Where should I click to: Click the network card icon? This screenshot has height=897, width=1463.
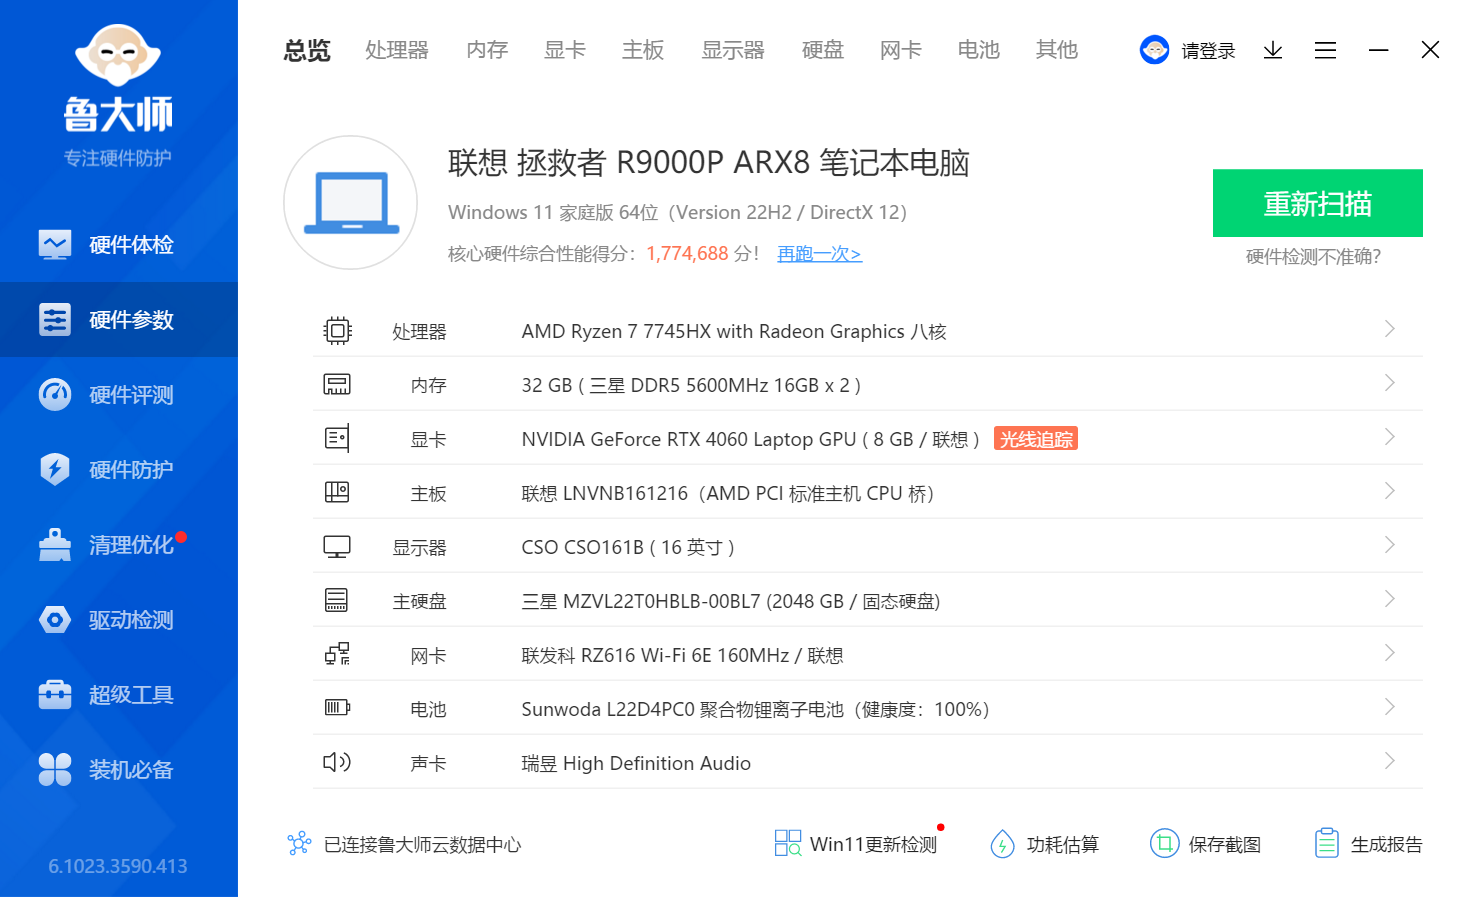pos(337,654)
